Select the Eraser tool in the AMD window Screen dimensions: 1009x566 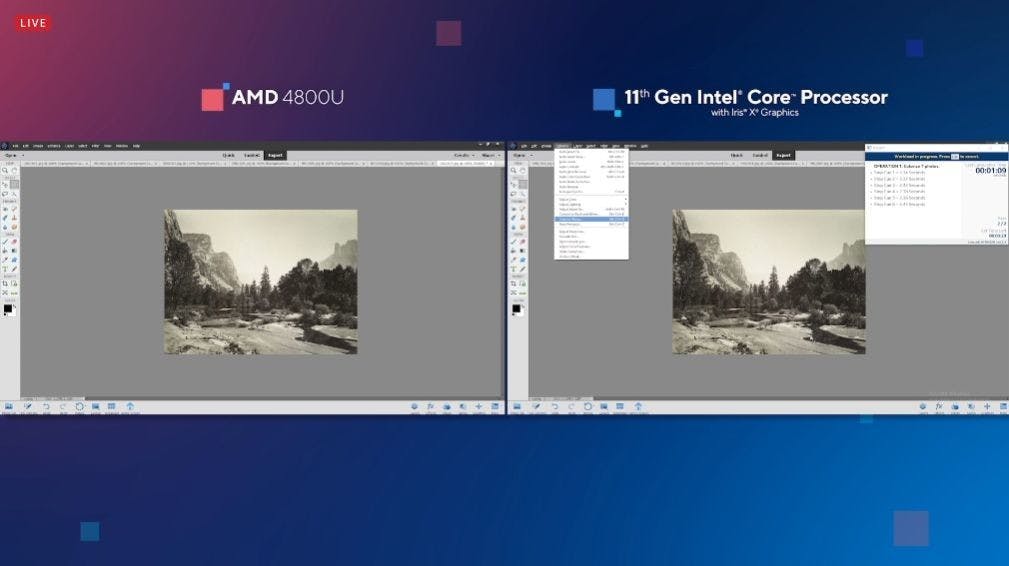(x=14, y=241)
